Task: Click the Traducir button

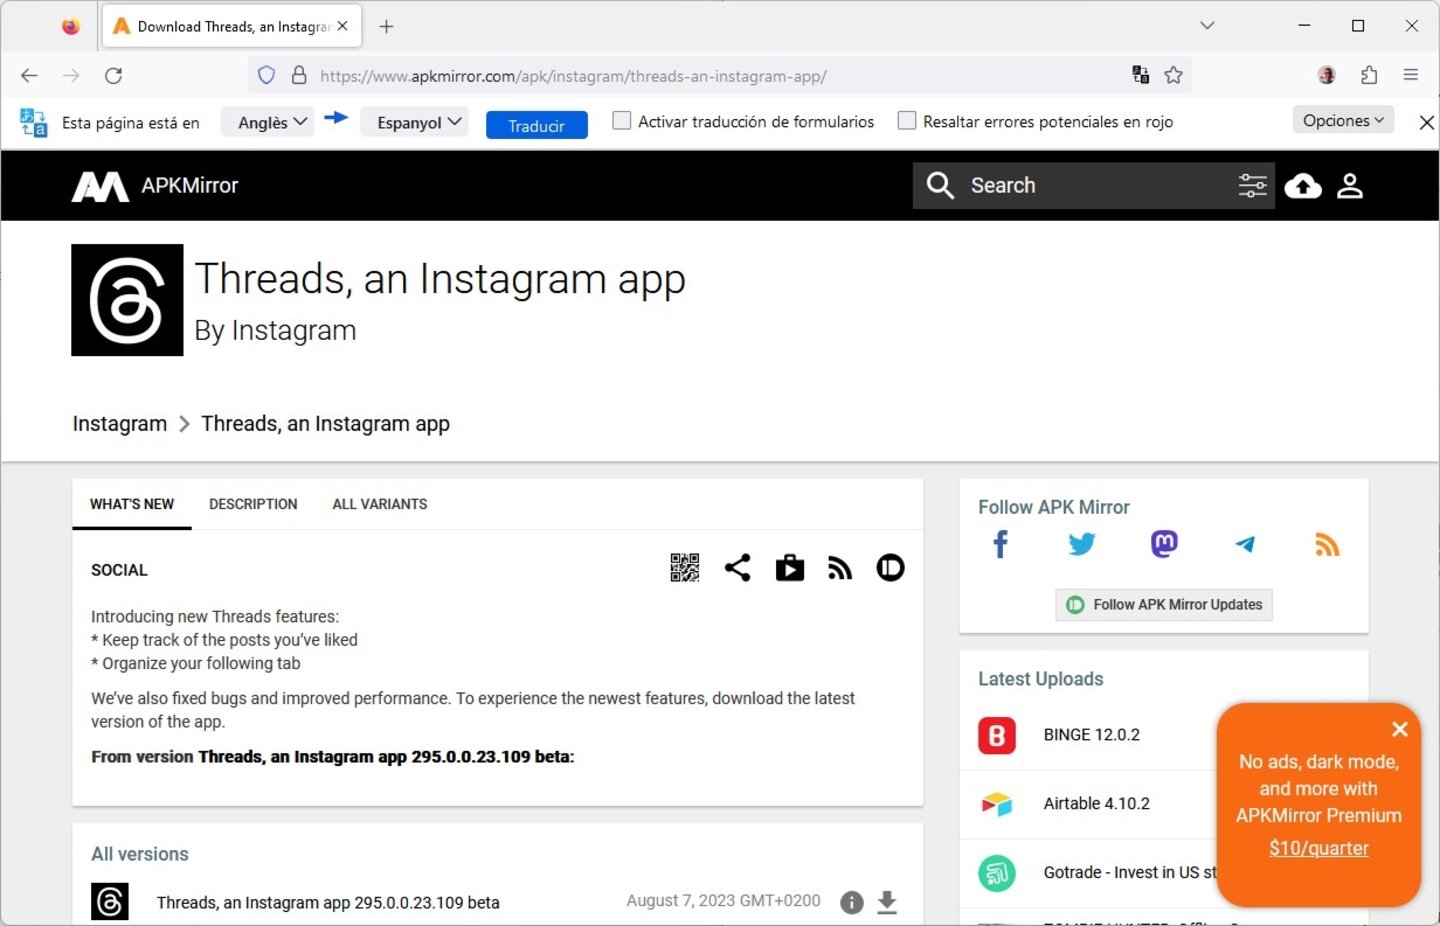Action: (x=537, y=125)
